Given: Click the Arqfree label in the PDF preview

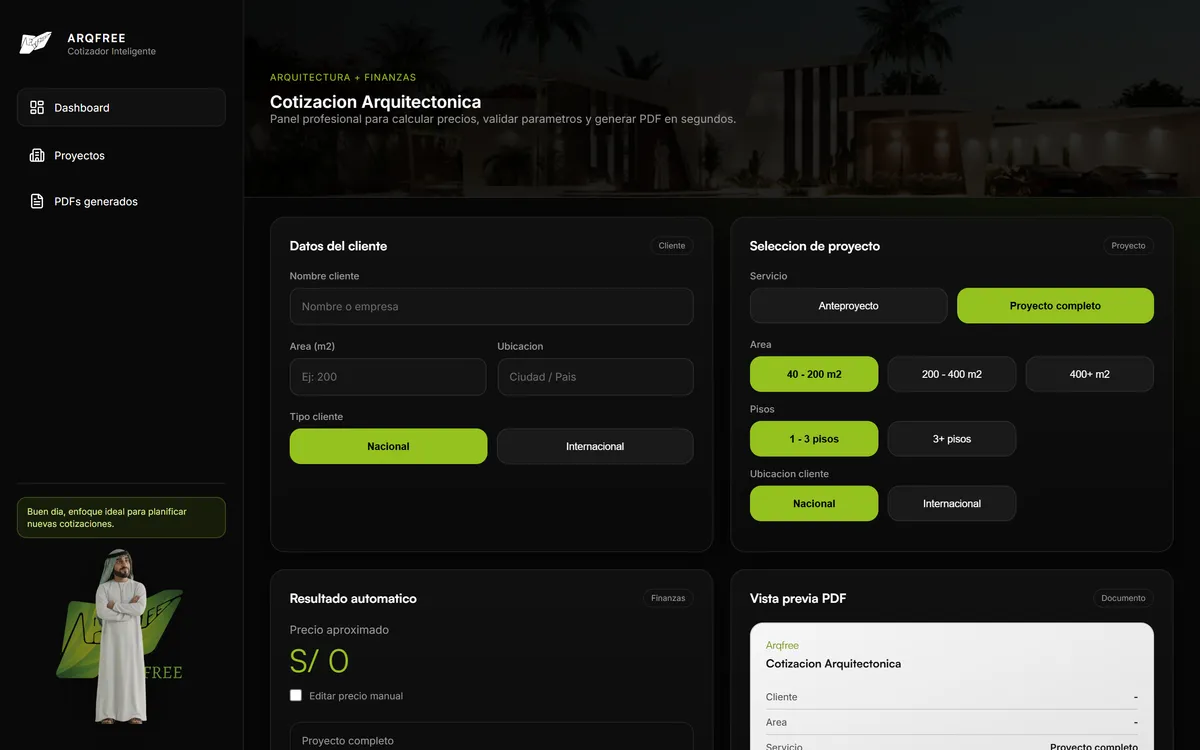Looking at the screenshot, I should pyautogui.click(x=782, y=646).
